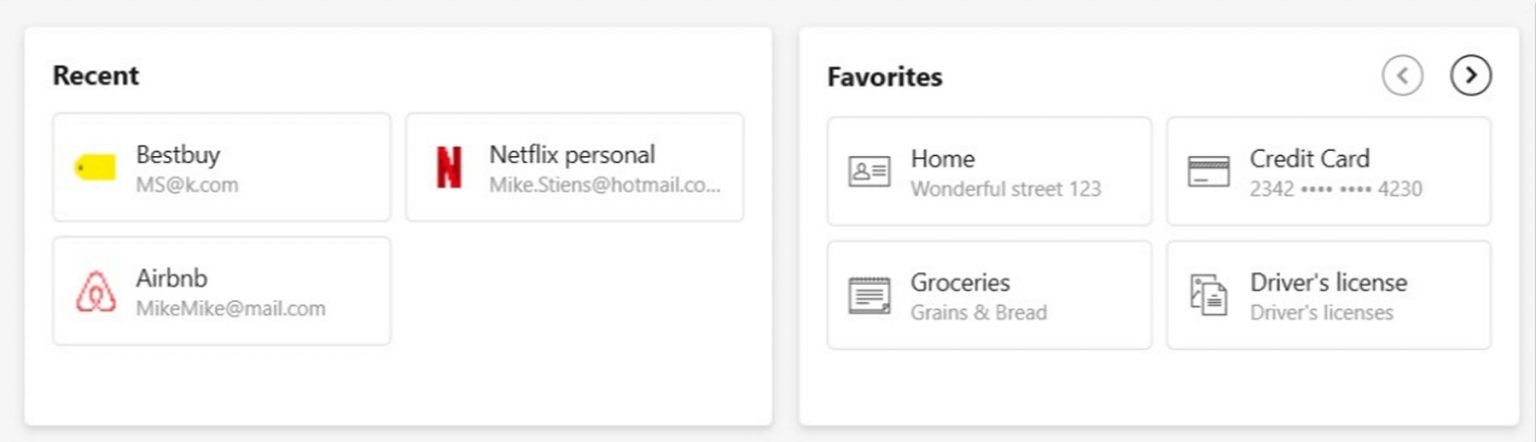Open the Netflix personal entry
The height and width of the screenshot is (442, 1536).
[573, 155]
